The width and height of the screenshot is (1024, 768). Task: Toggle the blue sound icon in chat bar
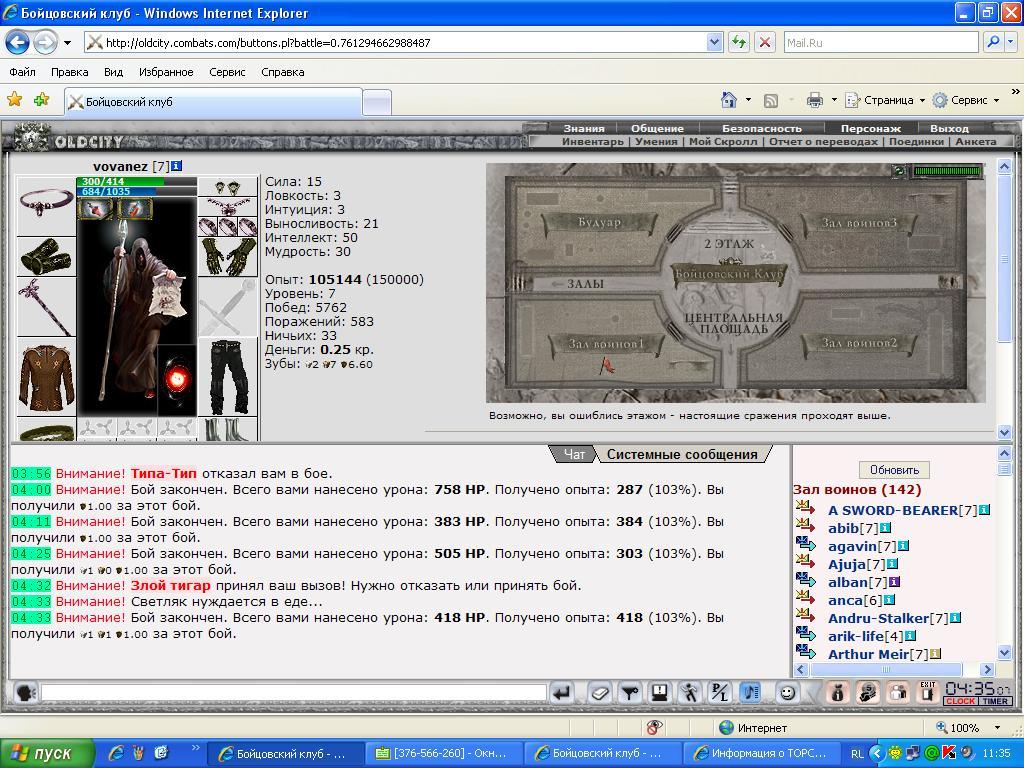pos(750,693)
